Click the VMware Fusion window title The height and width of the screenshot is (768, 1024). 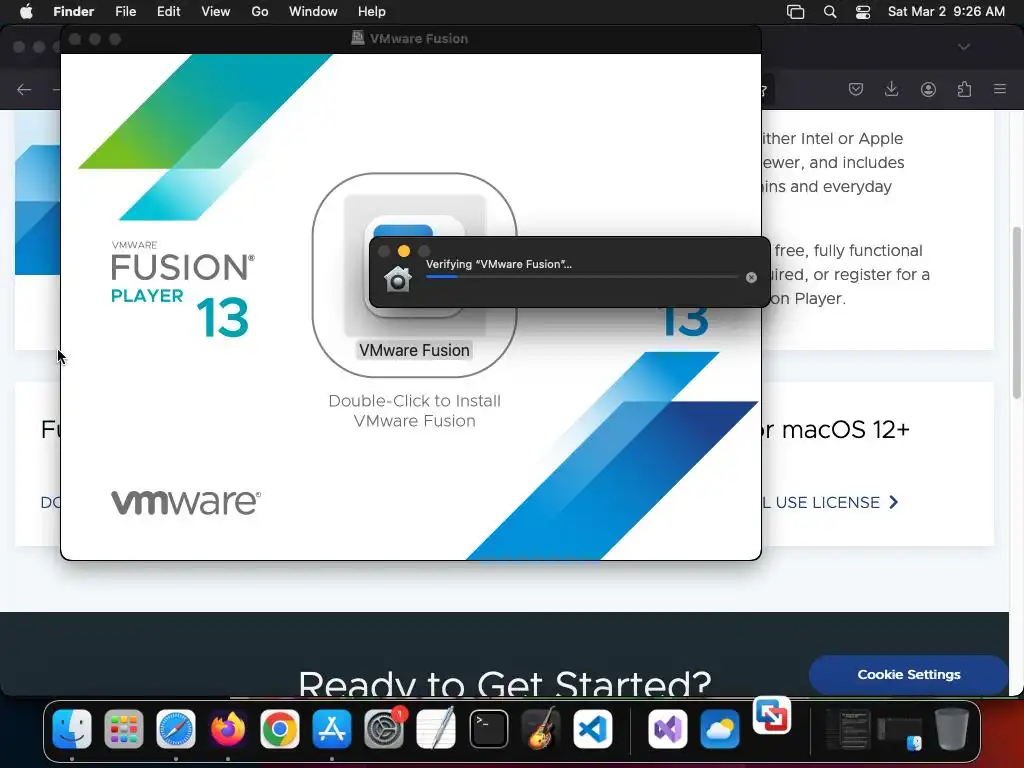[419, 39]
